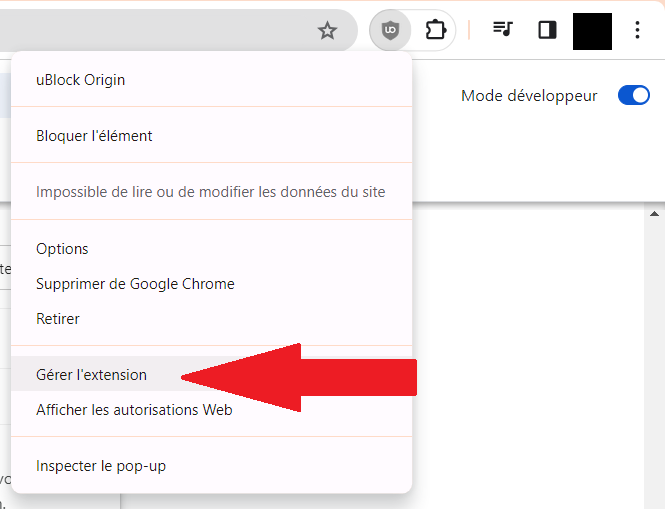Open the Chrome three-dot menu
Image resolution: width=666 pixels, height=509 pixels.
(637, 30)
